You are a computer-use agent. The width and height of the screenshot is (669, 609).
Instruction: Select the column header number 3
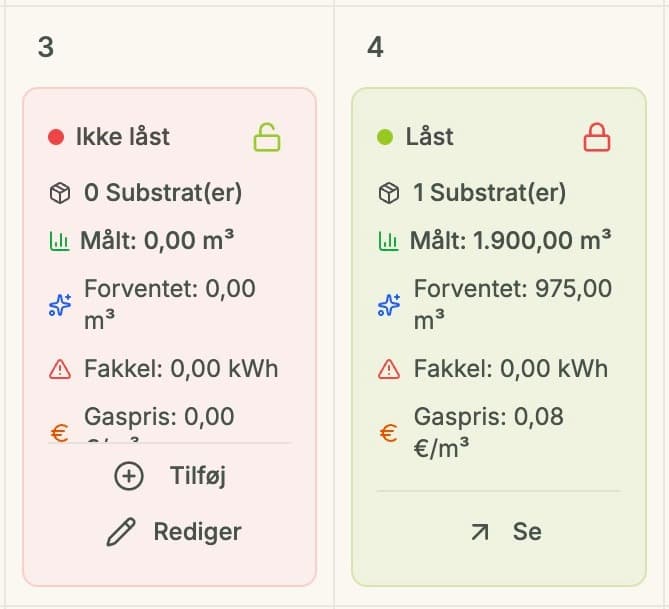click(46, 47)
